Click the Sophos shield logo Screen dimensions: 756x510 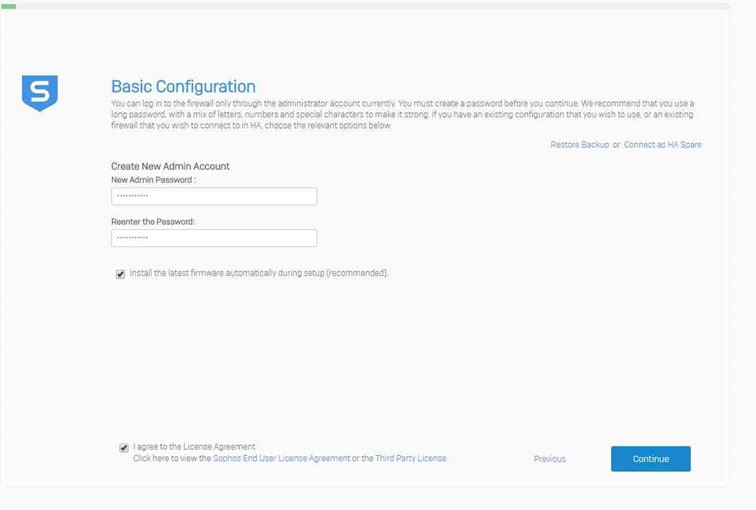point(40,93)
